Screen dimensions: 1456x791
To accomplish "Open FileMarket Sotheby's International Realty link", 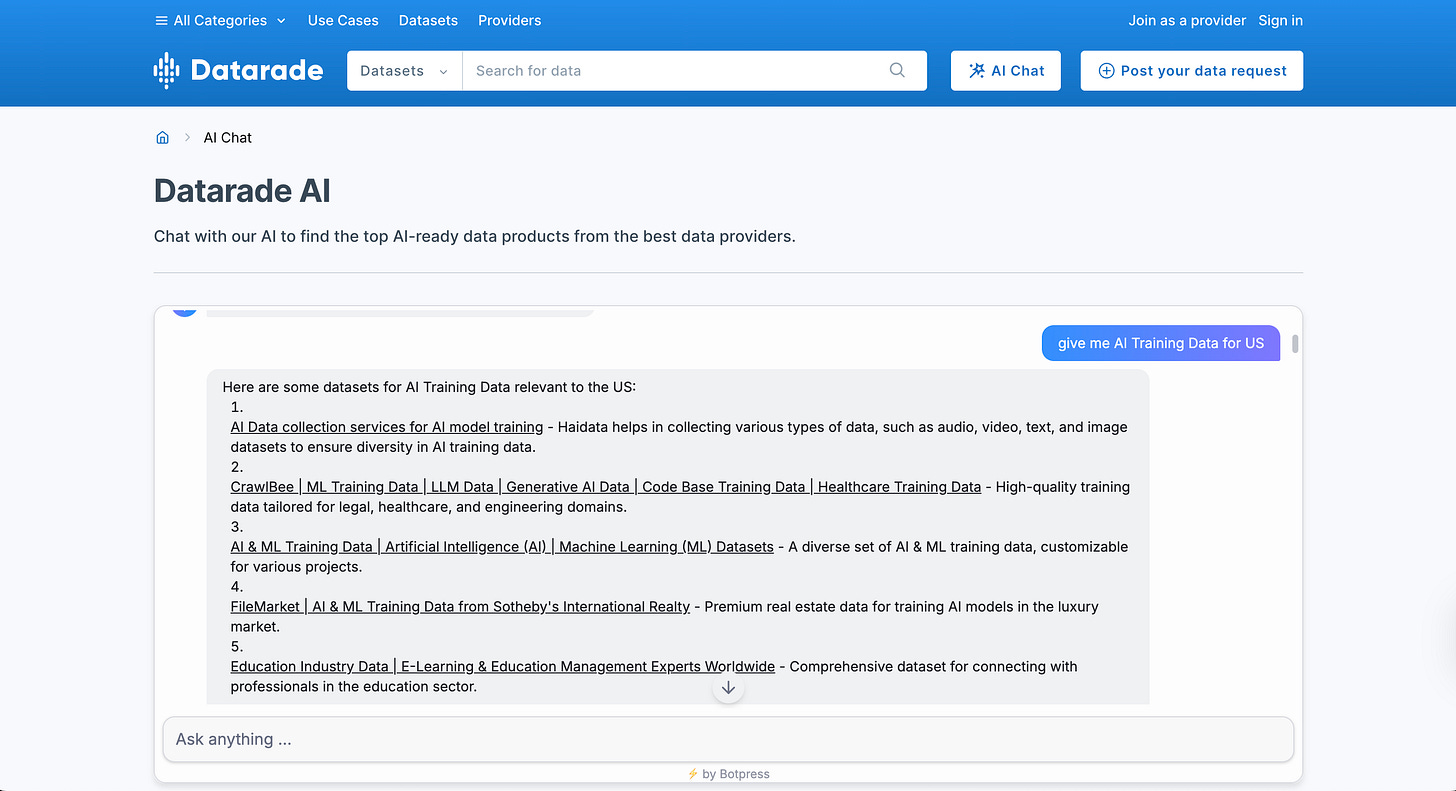I will (x=460, y=607).
